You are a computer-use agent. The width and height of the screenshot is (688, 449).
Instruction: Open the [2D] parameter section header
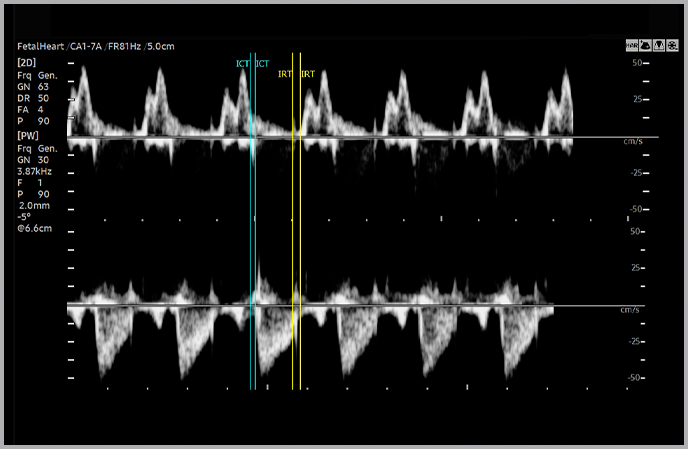[x=27, y=63]
